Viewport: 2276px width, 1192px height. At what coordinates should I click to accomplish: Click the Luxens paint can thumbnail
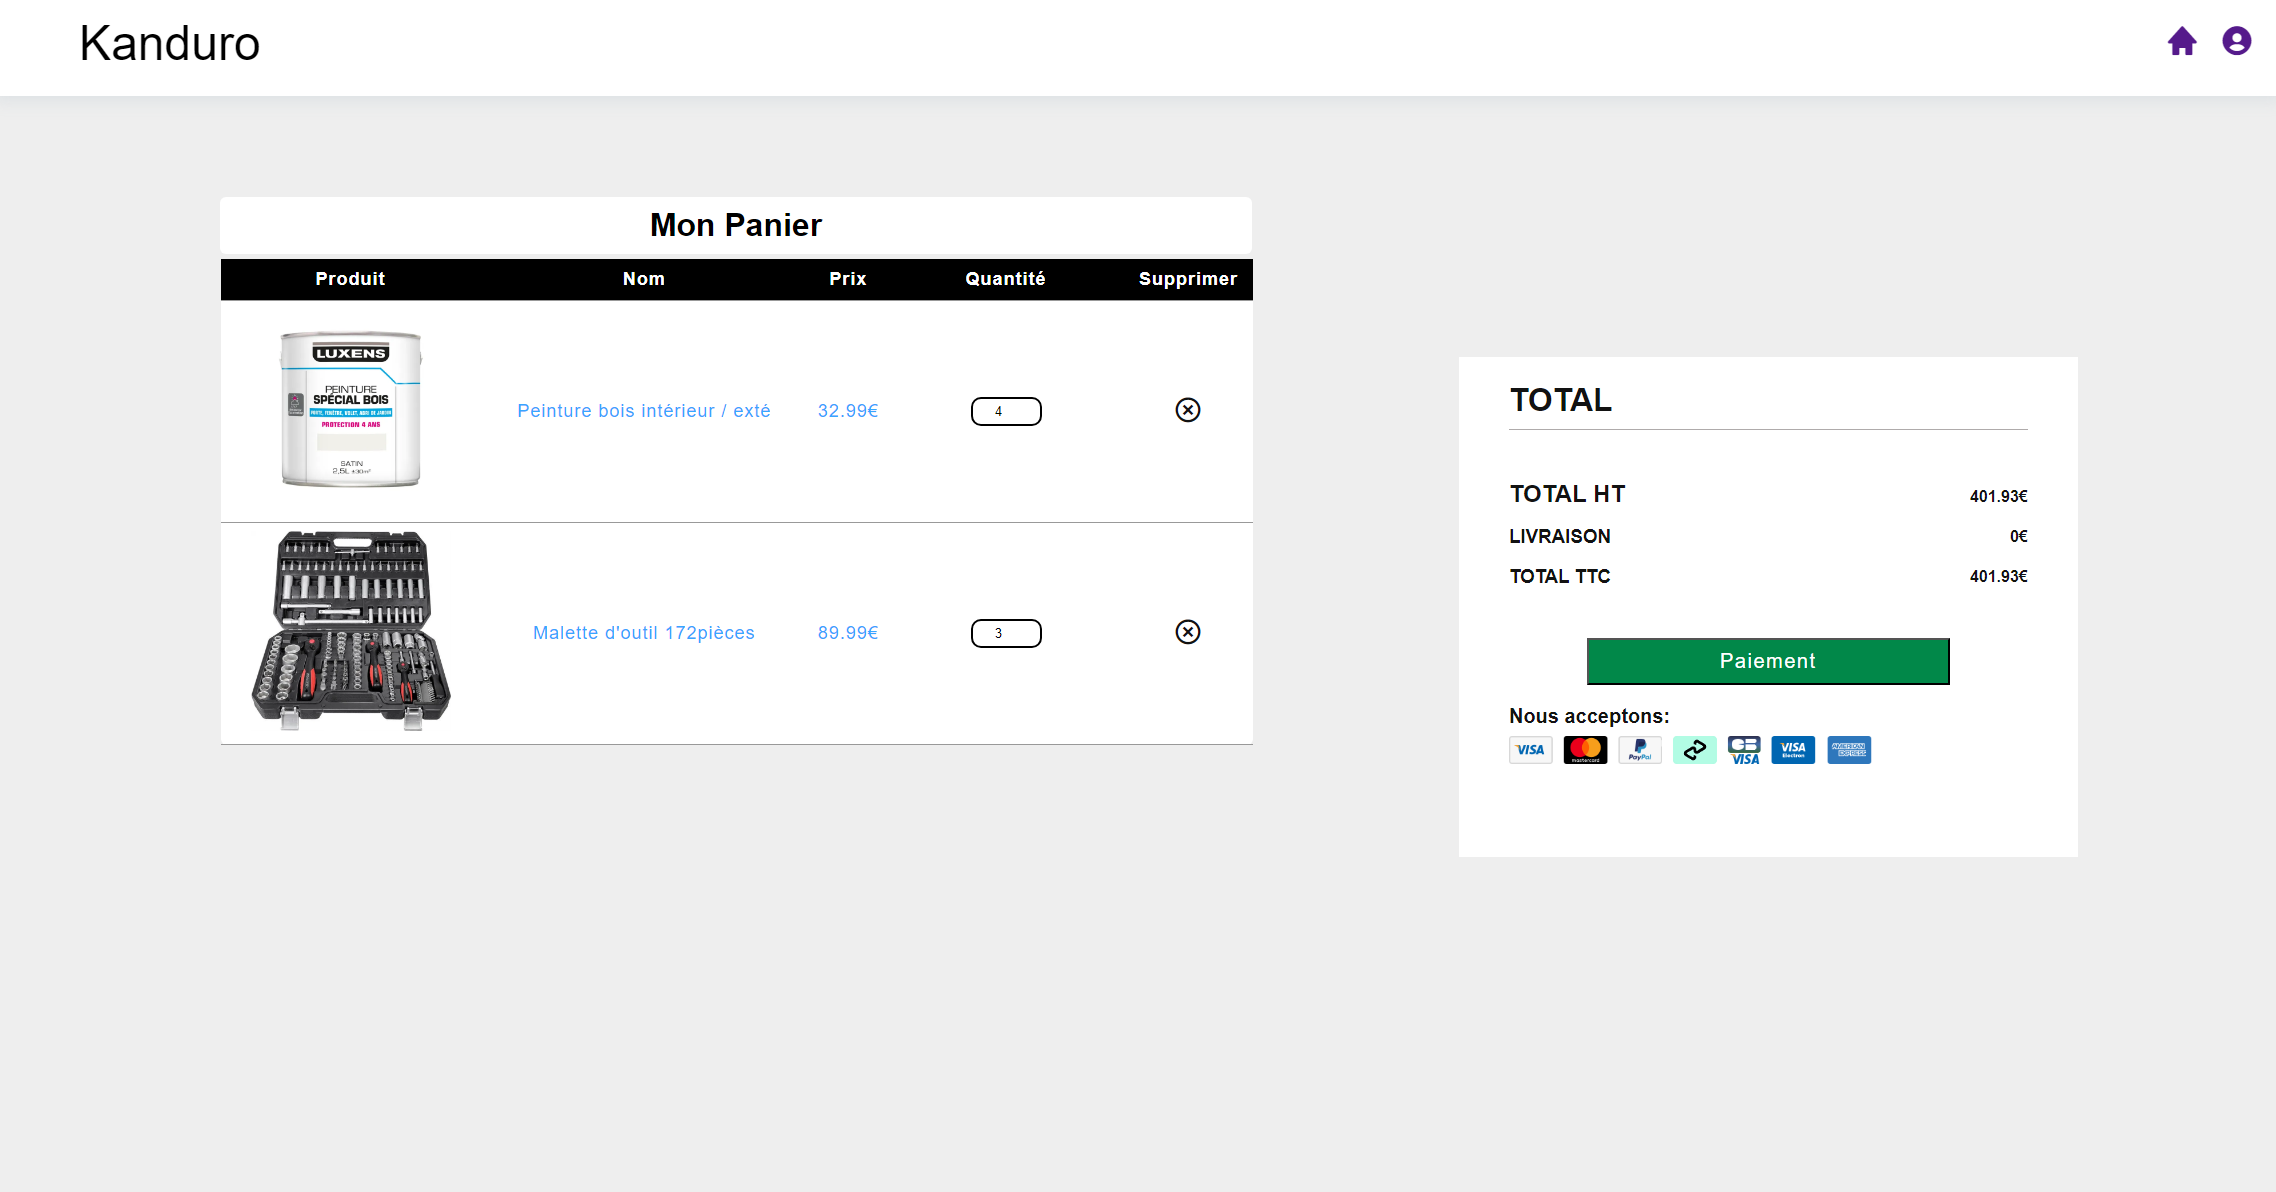(x=350, y=410)
